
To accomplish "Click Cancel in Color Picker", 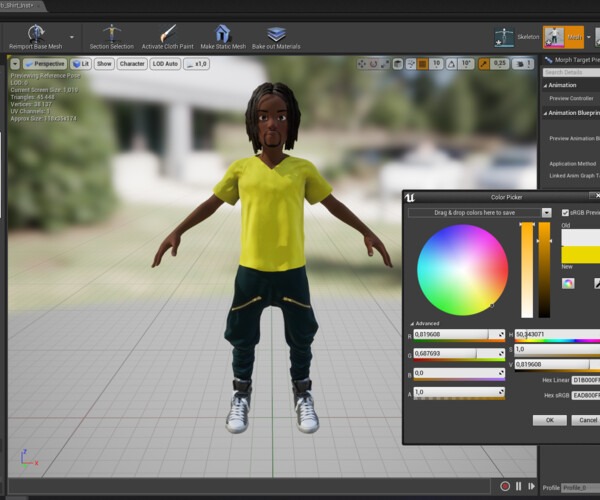I will [586, 420].
